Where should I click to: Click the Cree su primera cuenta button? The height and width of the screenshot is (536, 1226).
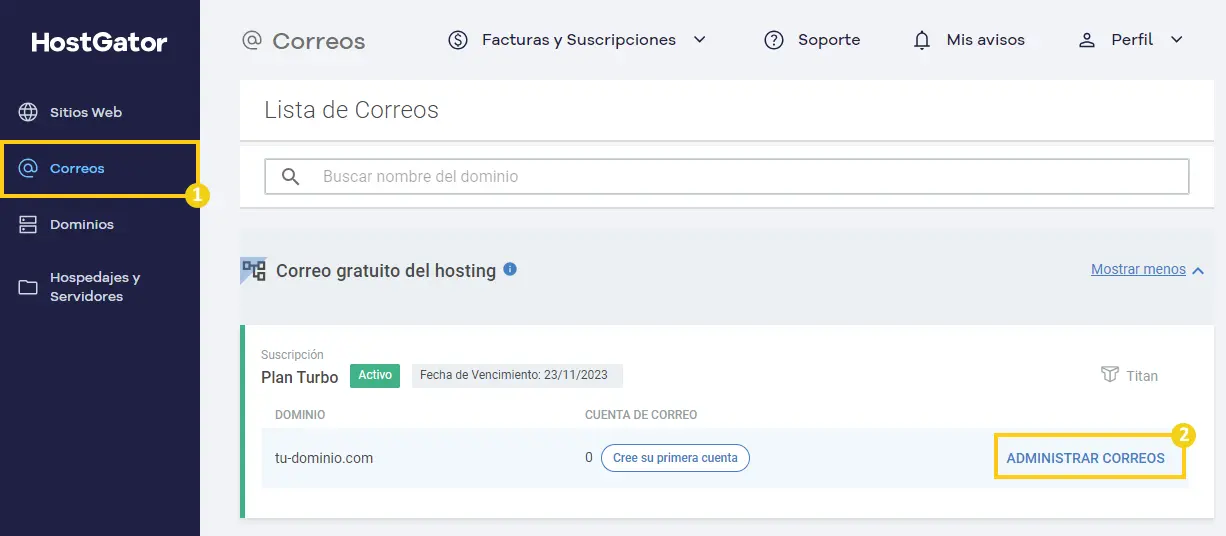(675, 458)
